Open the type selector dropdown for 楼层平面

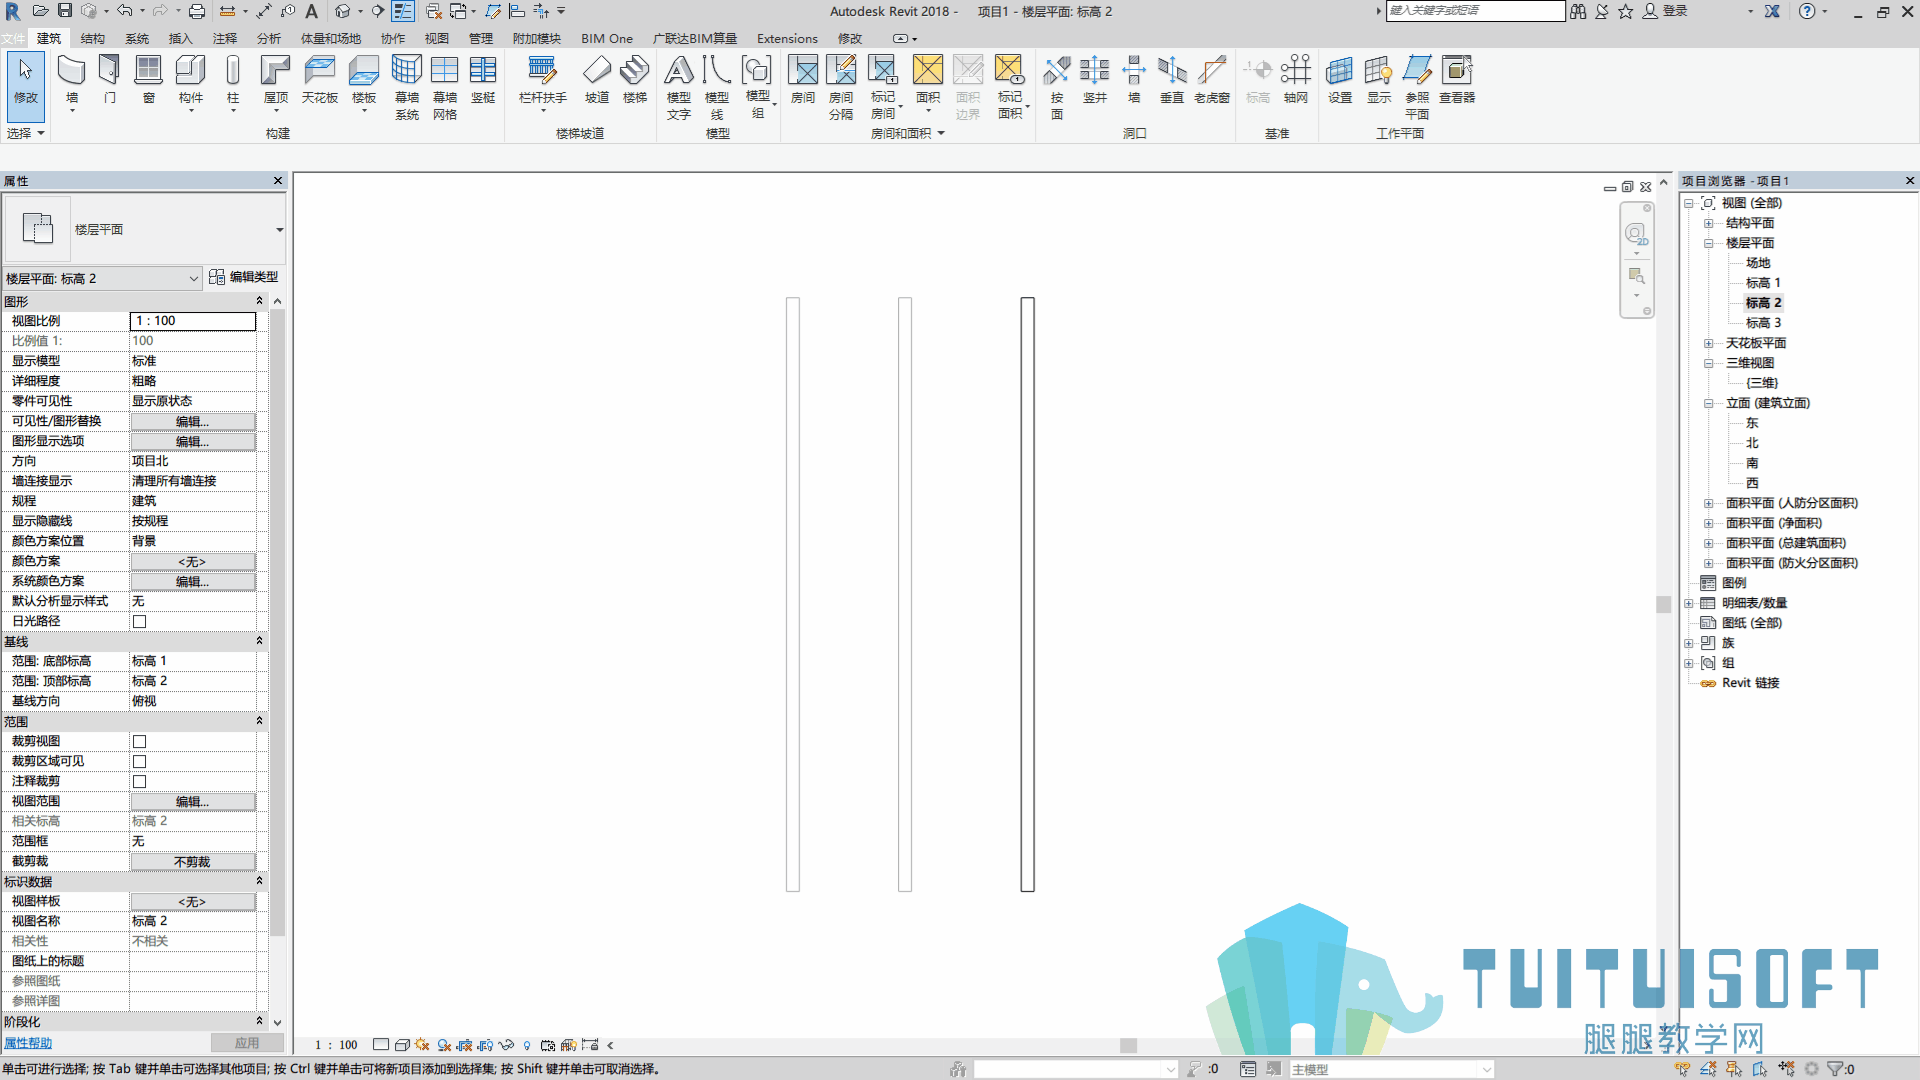pos(279,229)
